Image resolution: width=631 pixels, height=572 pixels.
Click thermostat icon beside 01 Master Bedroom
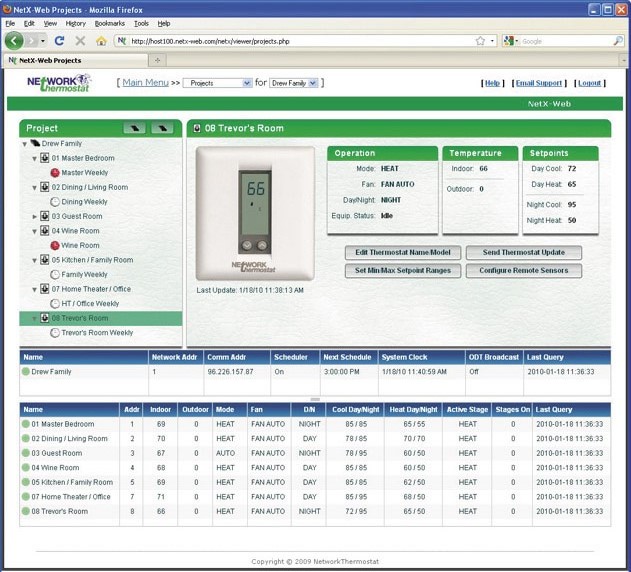tap(45, 158)
